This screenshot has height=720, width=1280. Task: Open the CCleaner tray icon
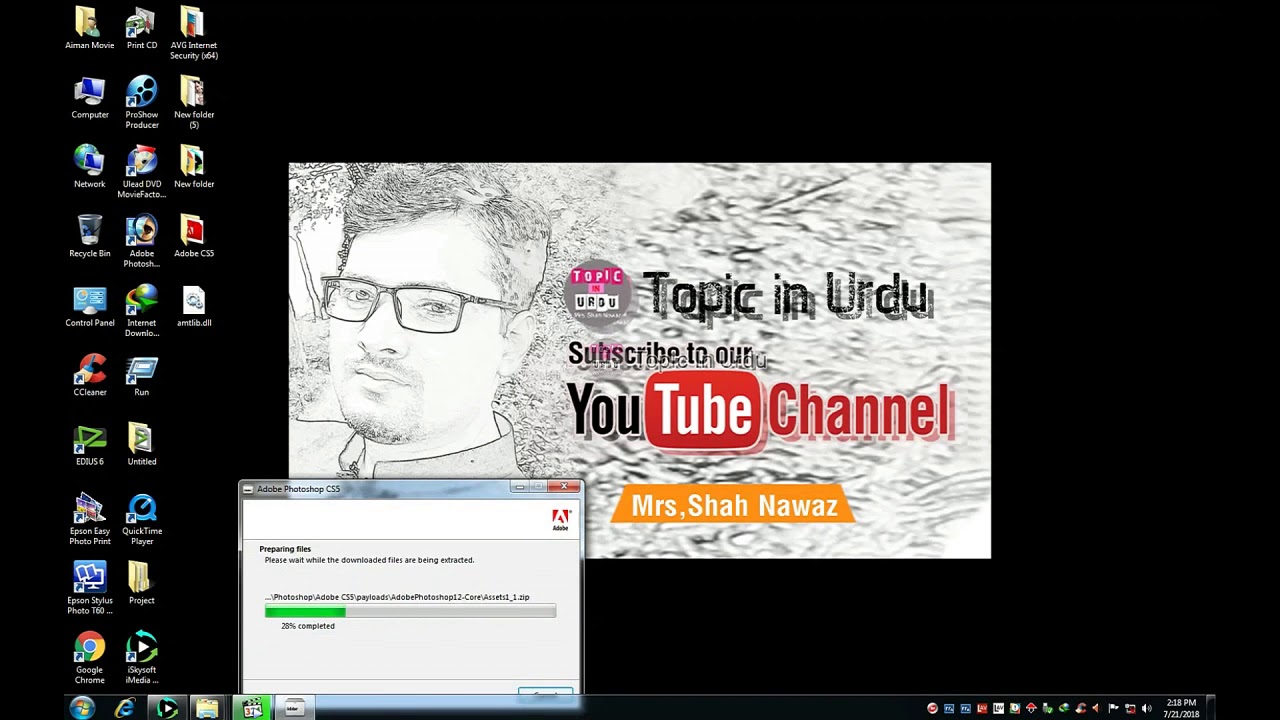tap(1080, 708)
